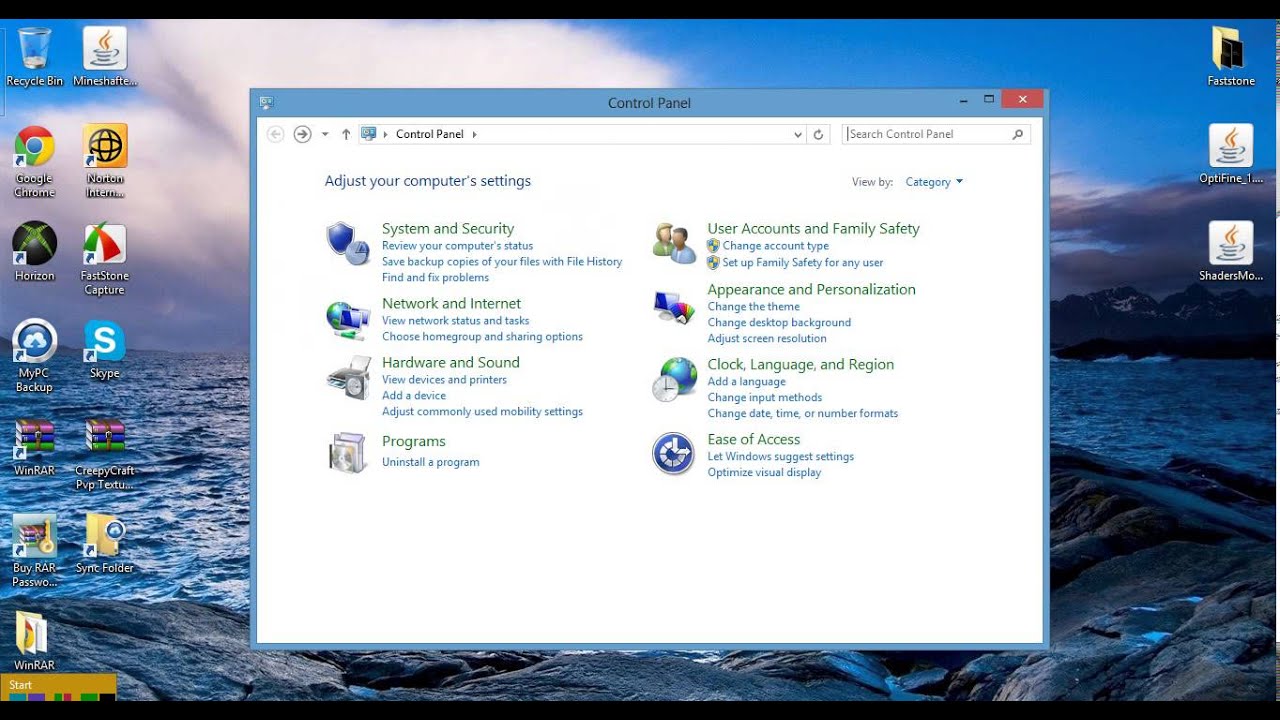
Task: Select the Sync Folder desktop icon
Action: [x=104, y=544]
